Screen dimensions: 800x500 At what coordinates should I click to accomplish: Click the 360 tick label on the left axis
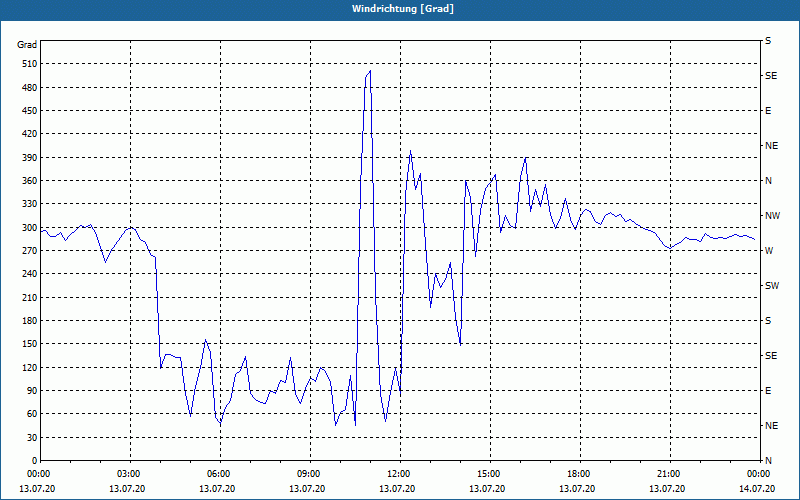tap(27, 181)
